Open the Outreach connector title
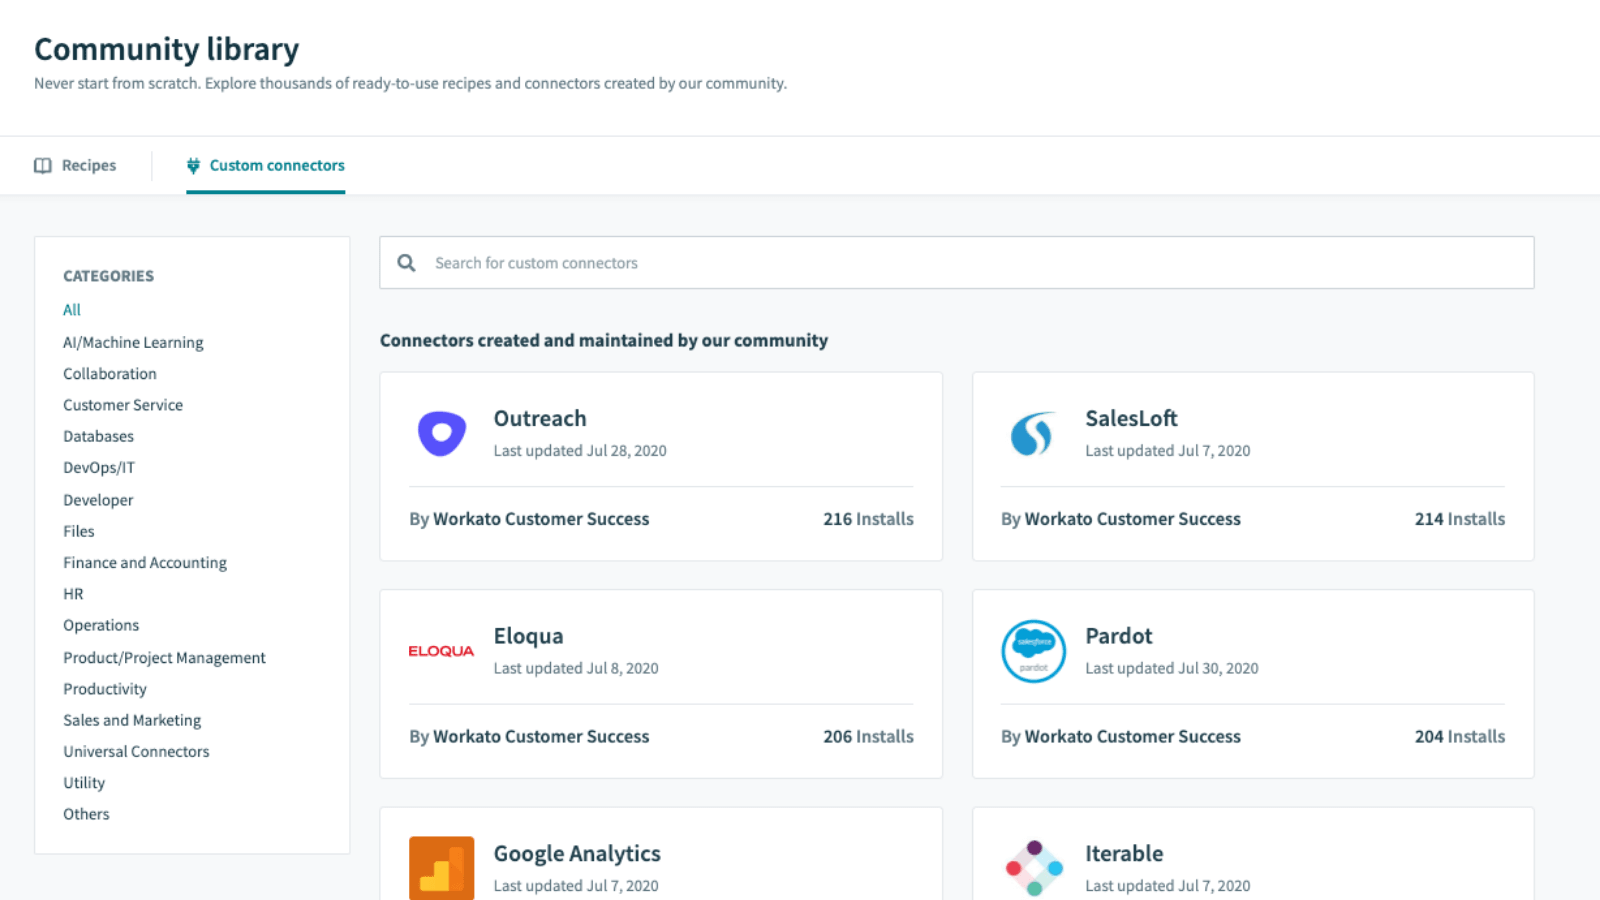The image size is (1600, 900). [x=540, y=419]
